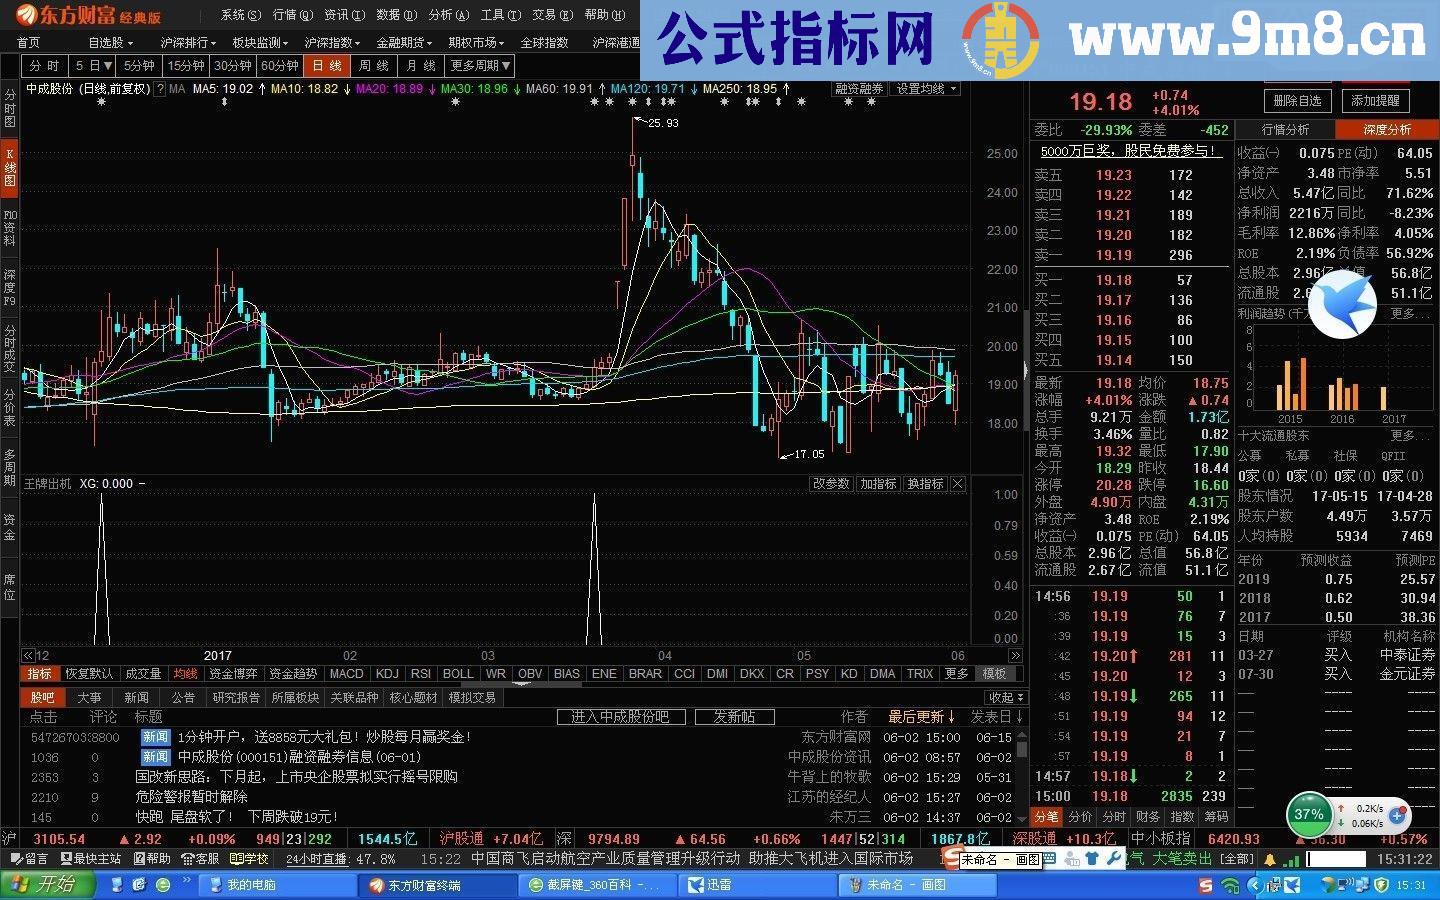The height and width of the screenshot is (900, 1440).
Task: Collapse panel using 收起 button
Action: tap(1004, 697)
